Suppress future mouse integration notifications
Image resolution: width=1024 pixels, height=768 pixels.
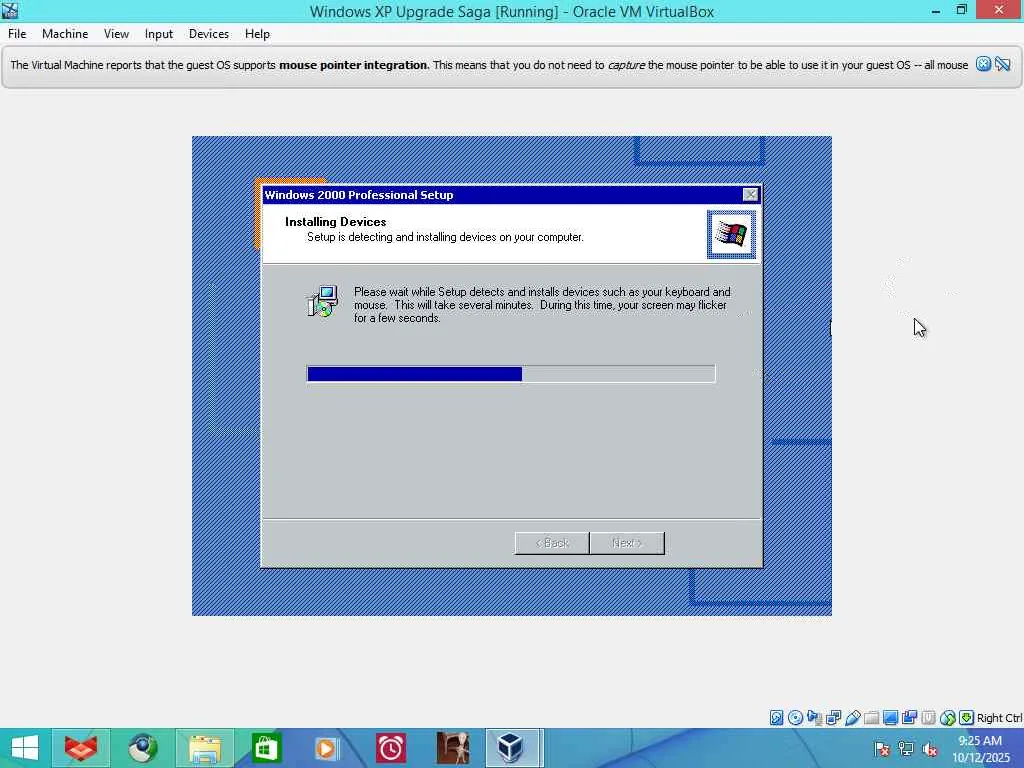click(1003, 64)
